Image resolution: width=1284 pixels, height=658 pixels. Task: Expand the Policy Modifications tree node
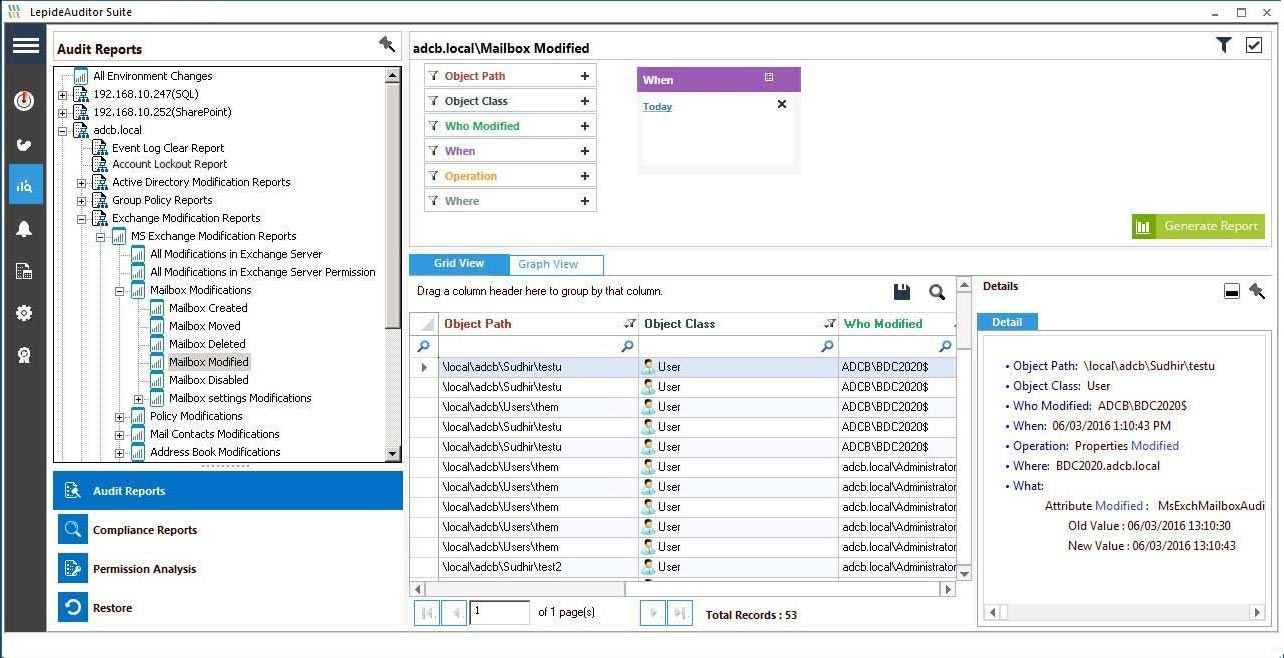coord(120,416)
